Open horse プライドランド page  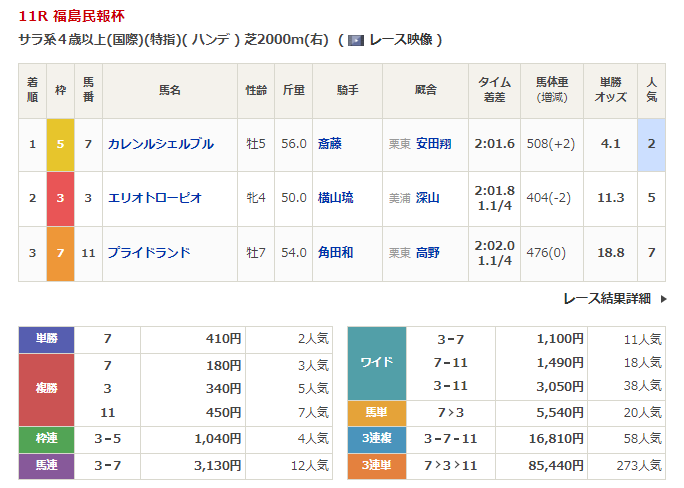(x=148, y=252)
